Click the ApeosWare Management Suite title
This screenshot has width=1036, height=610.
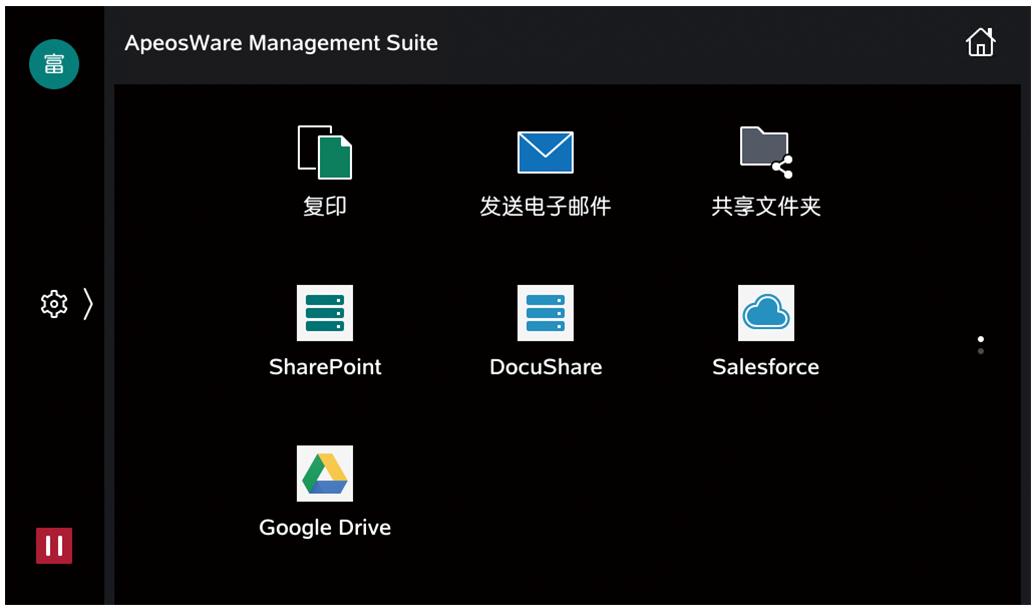(281, 43)
